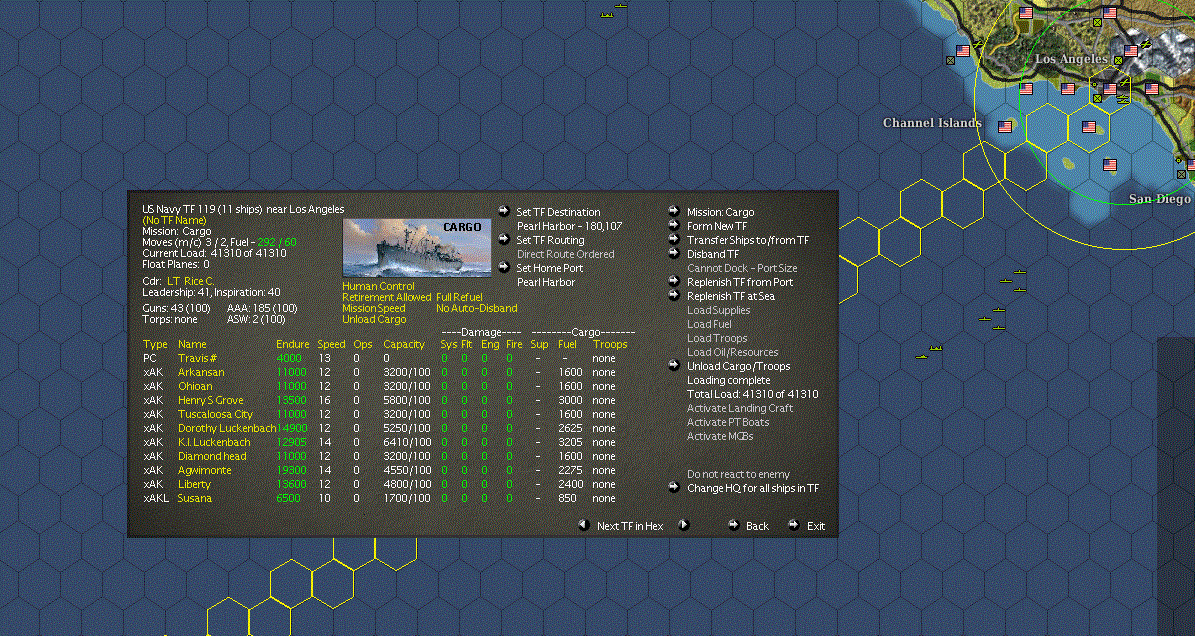Click the arrow icon beside Set TF Routing
Image resolution: width=1195 pixels, height=636 pixels.
click(504, 239)
